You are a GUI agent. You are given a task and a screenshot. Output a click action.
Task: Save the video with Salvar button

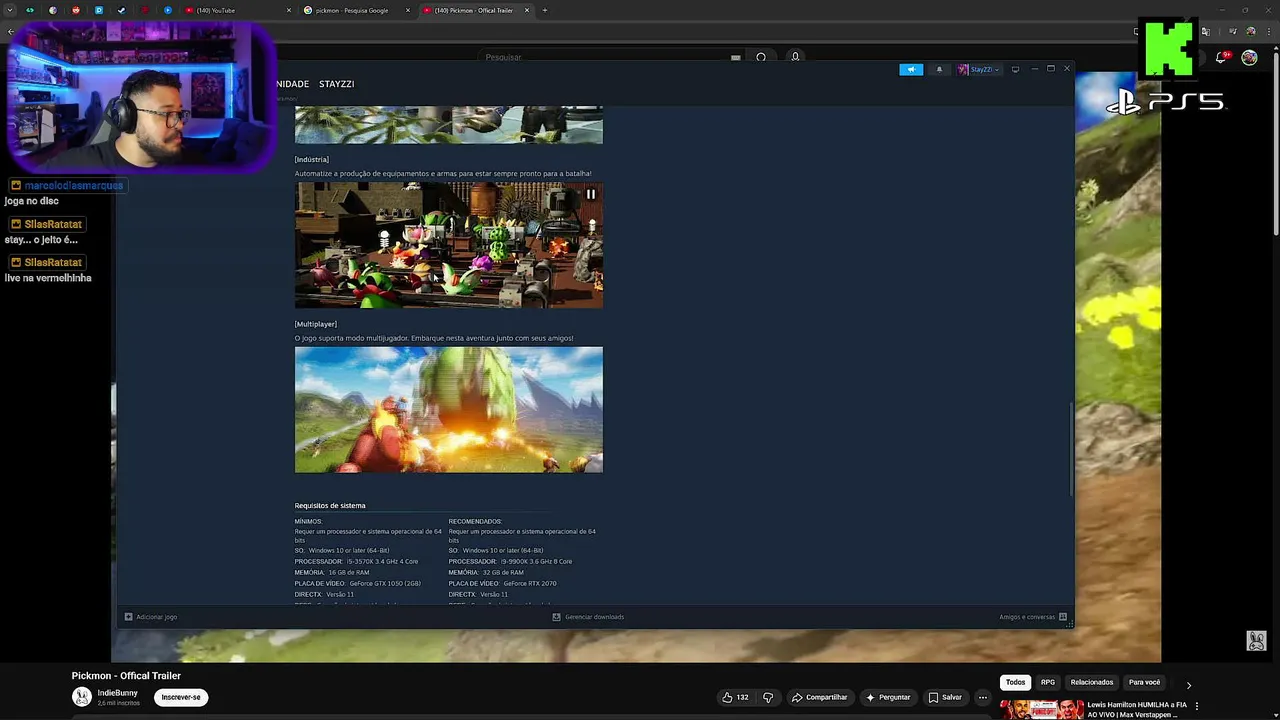(945, 697)
